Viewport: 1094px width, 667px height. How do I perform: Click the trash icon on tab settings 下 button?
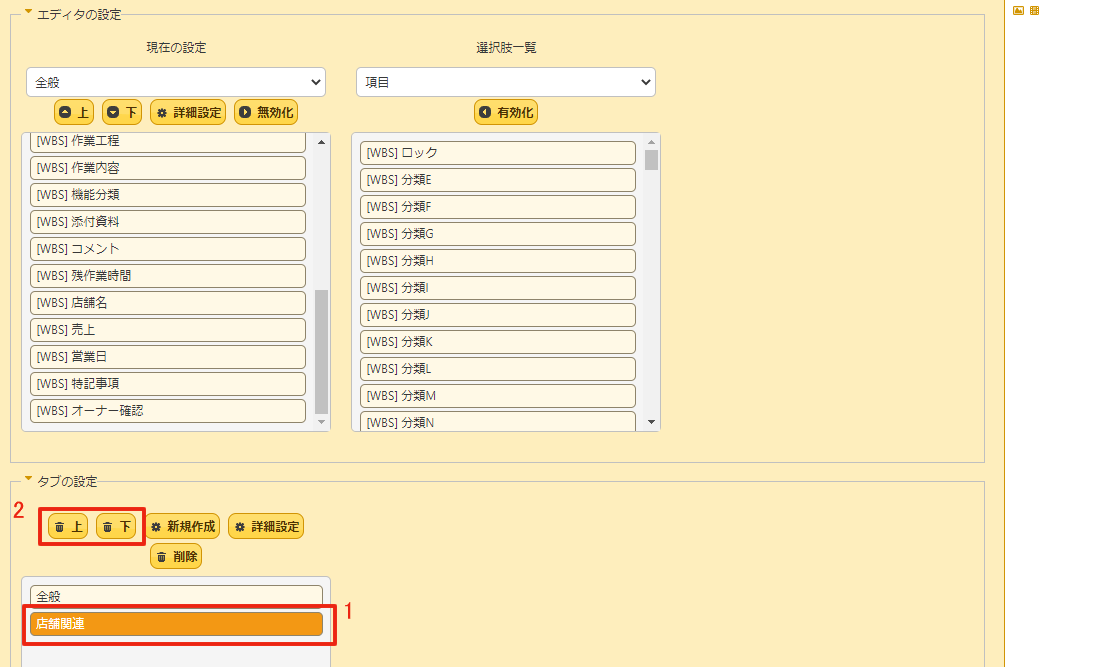(x=106, y=525)
